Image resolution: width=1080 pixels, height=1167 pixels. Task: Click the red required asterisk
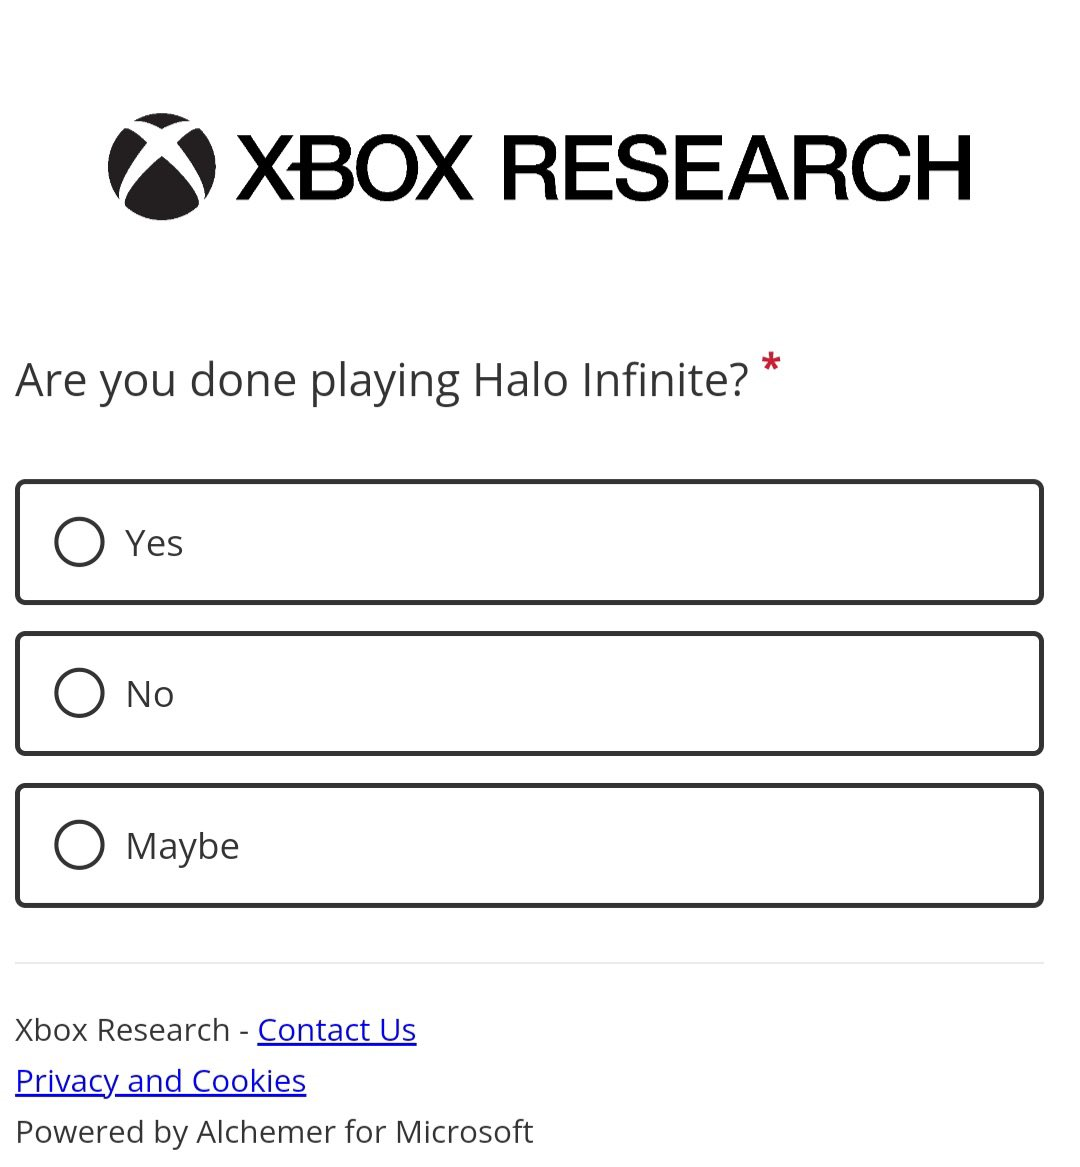pyautogui.click(x=770, y=364)
